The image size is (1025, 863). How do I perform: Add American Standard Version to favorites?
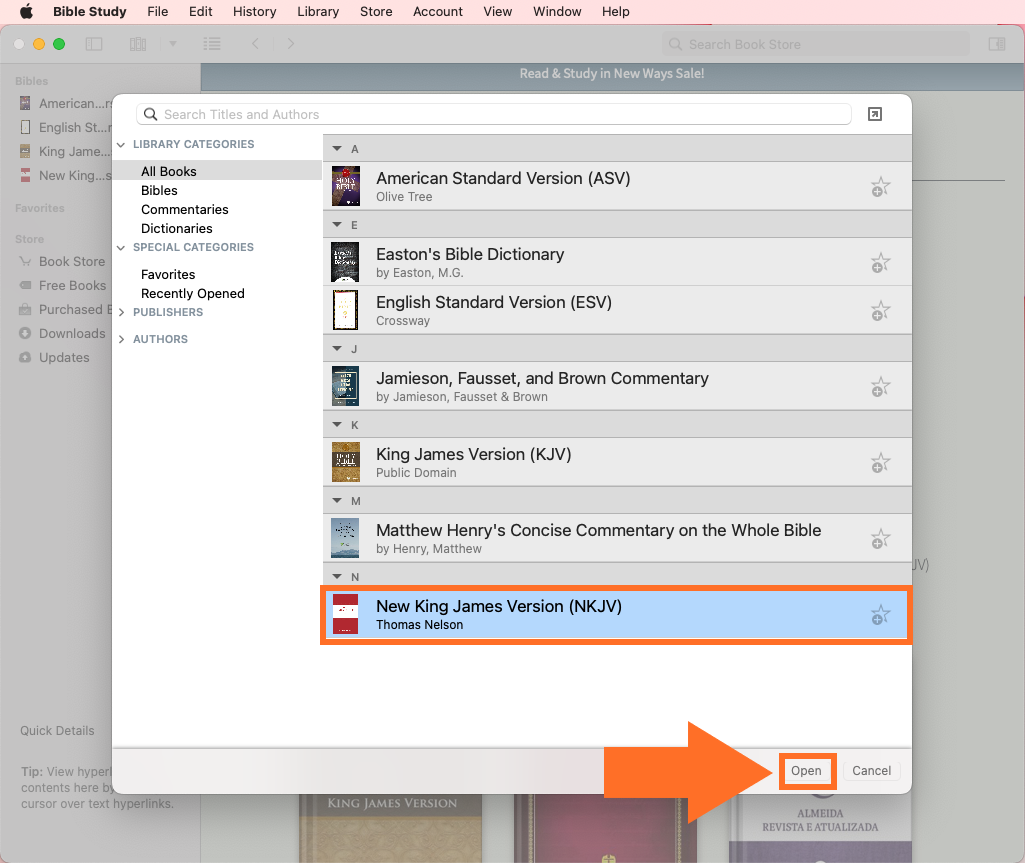pos(879,187)
